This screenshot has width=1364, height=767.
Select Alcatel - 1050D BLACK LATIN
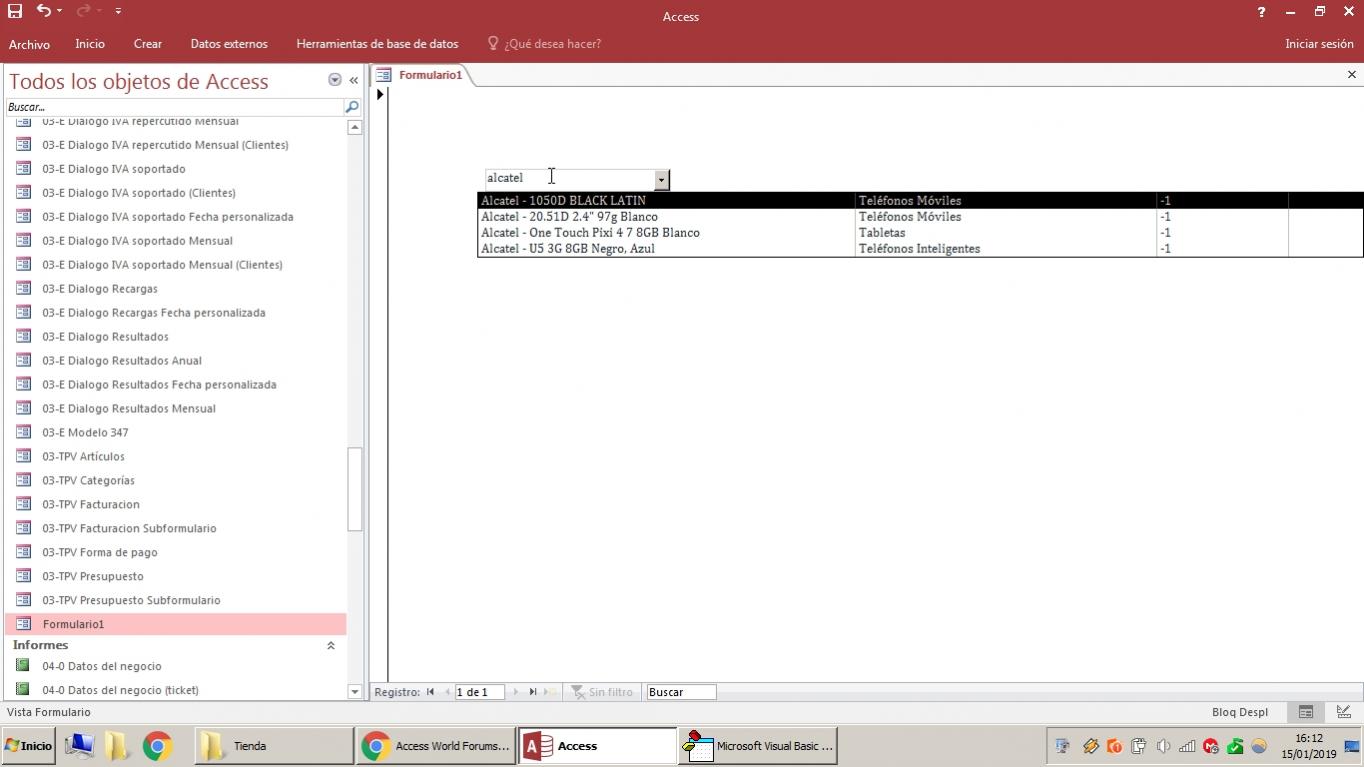click(667, 201)
